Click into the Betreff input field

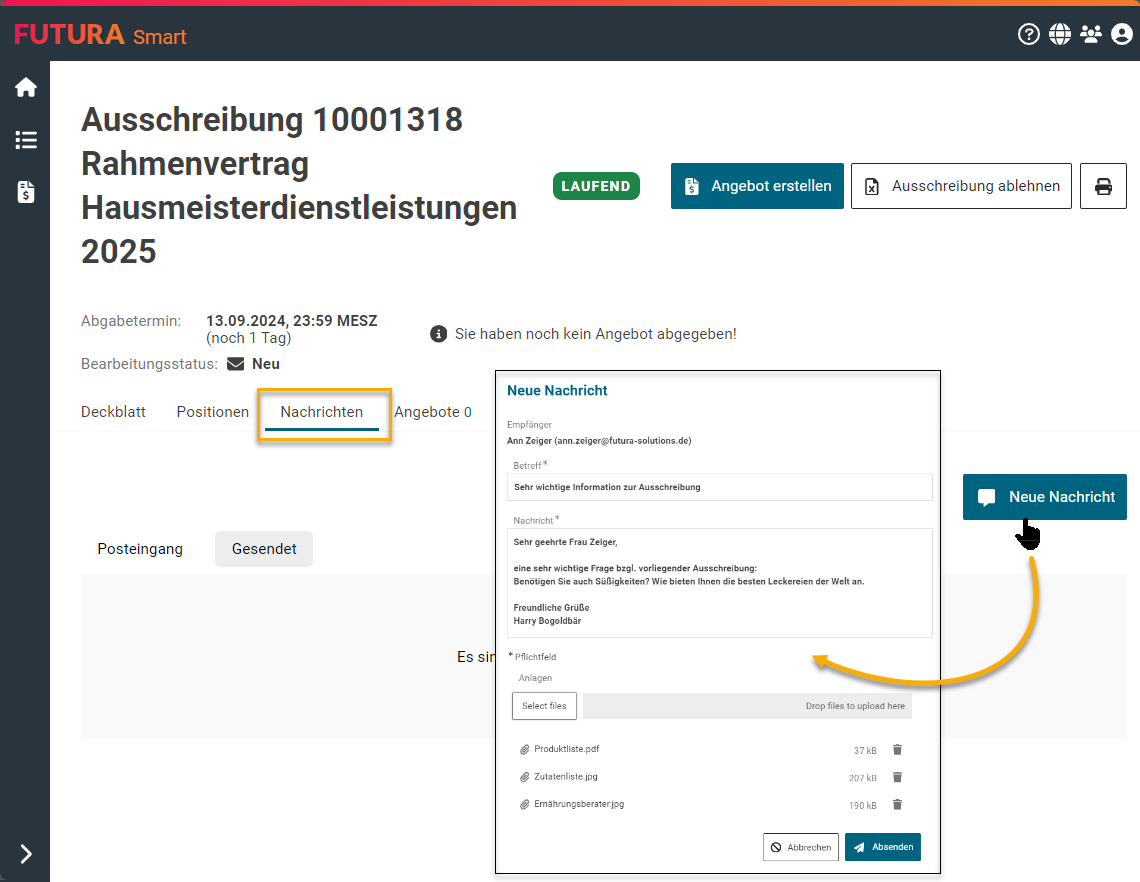pyautogui.click(x=720, y=487)
